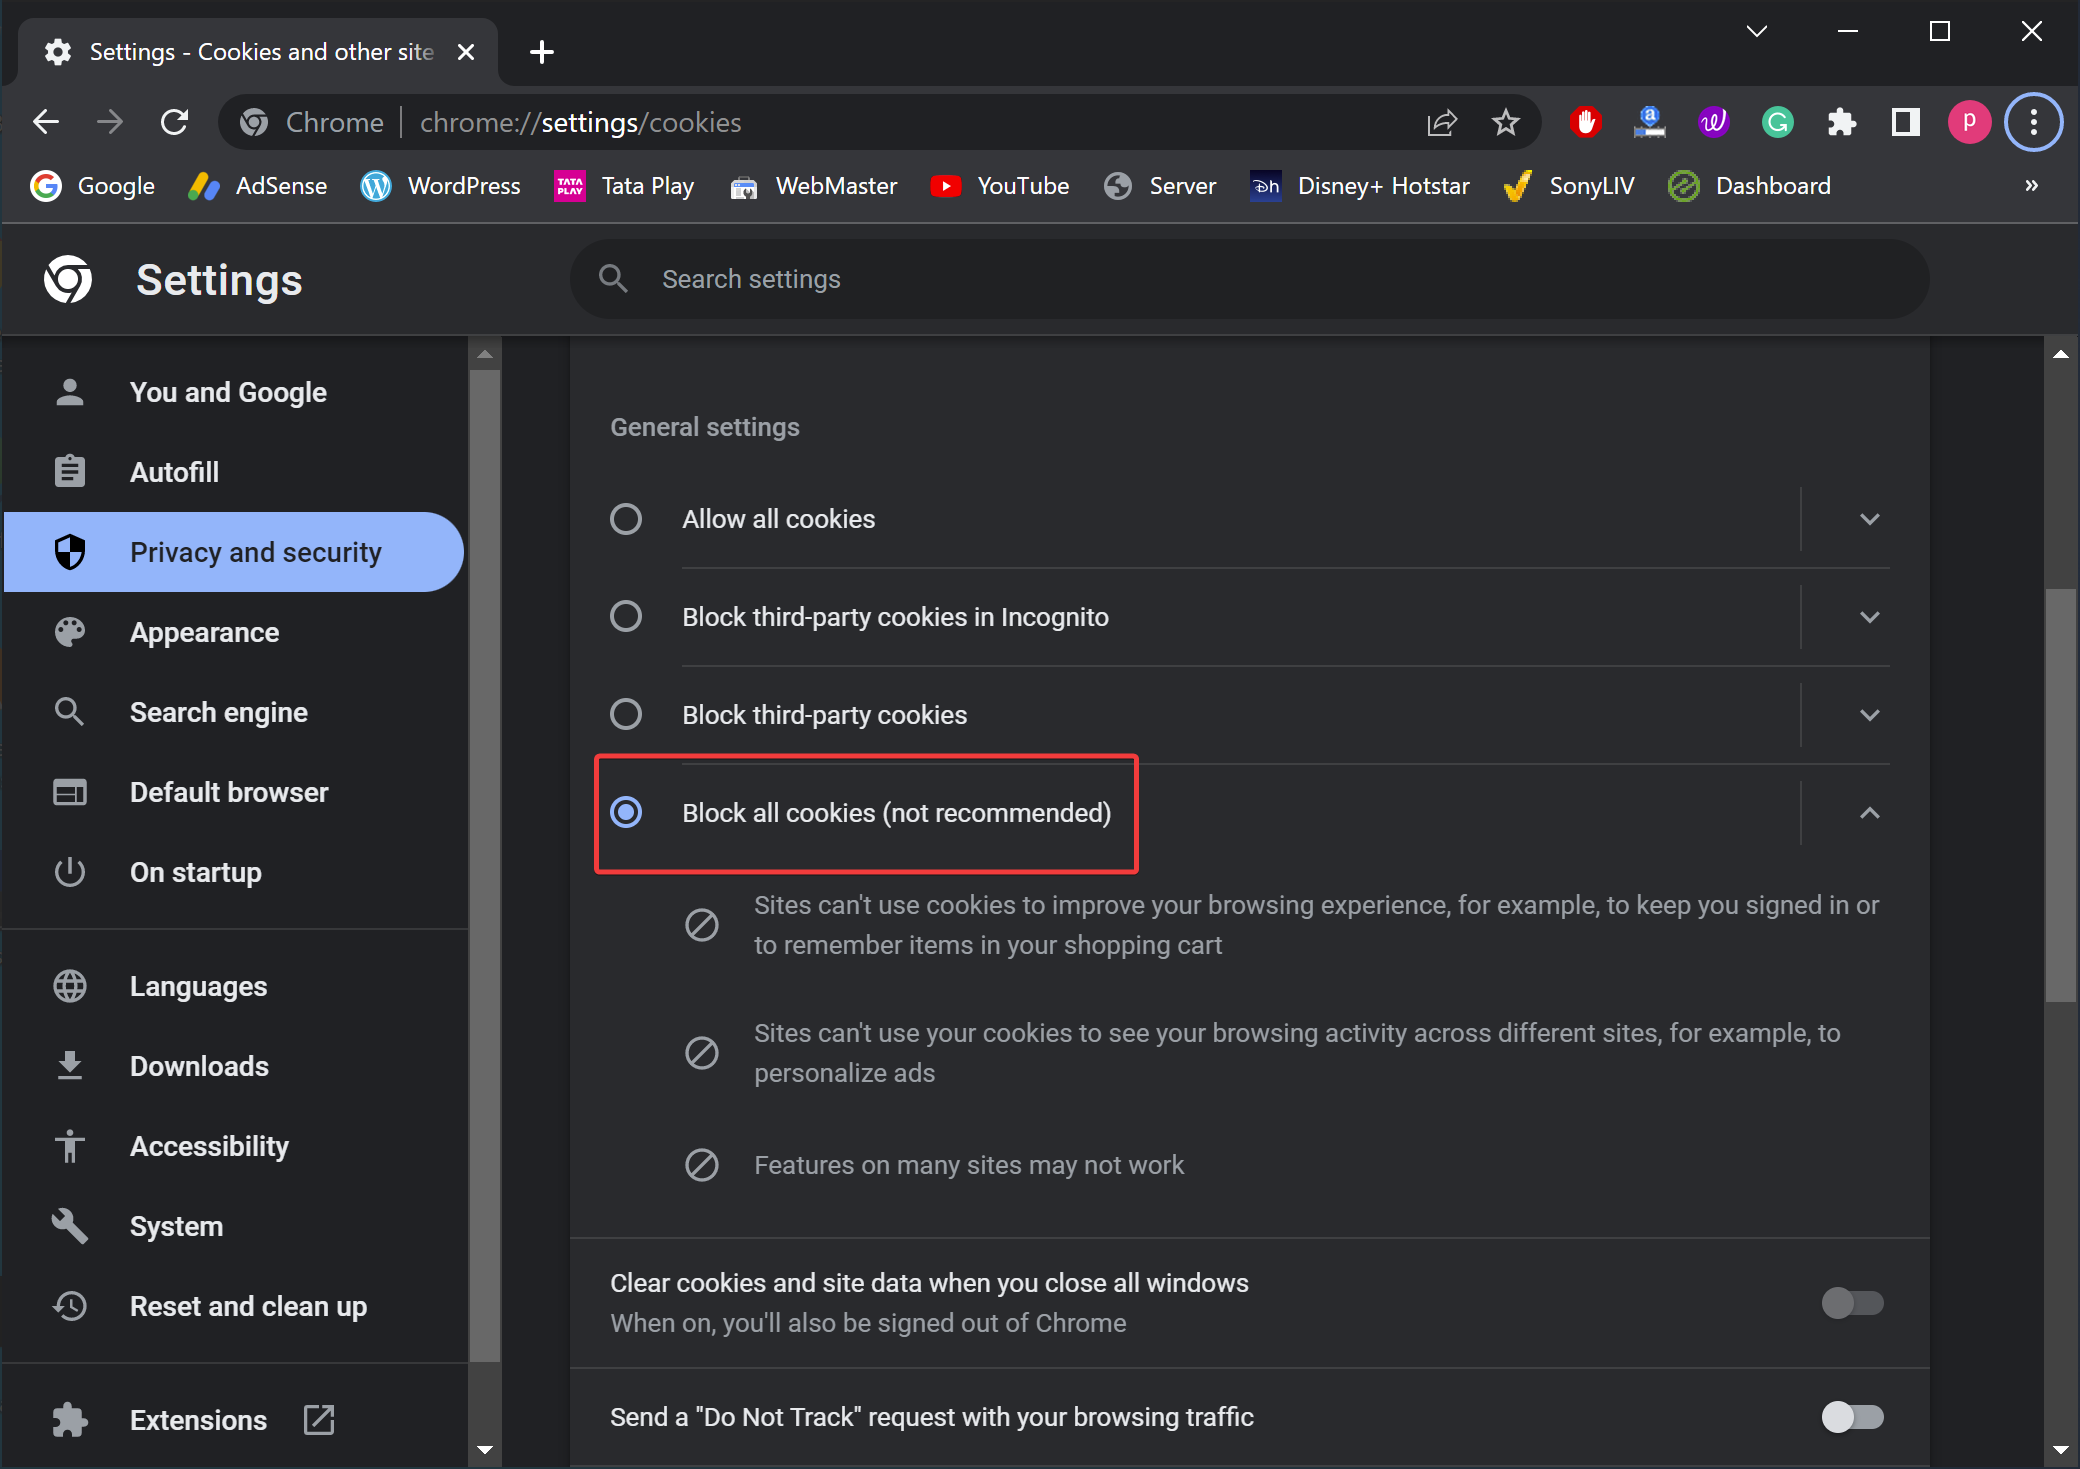Open Default browser settings section
This screenshot has width=2080, height=1469.
tap(234, 792)
